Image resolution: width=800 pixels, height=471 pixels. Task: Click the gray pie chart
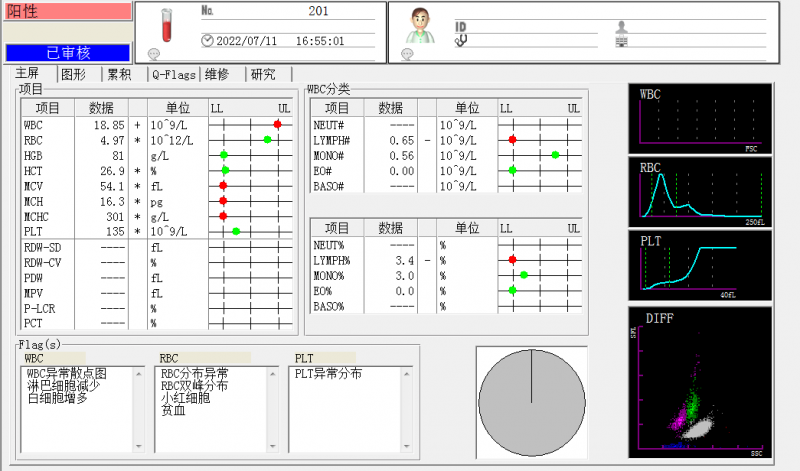click(x=530, y=400)
